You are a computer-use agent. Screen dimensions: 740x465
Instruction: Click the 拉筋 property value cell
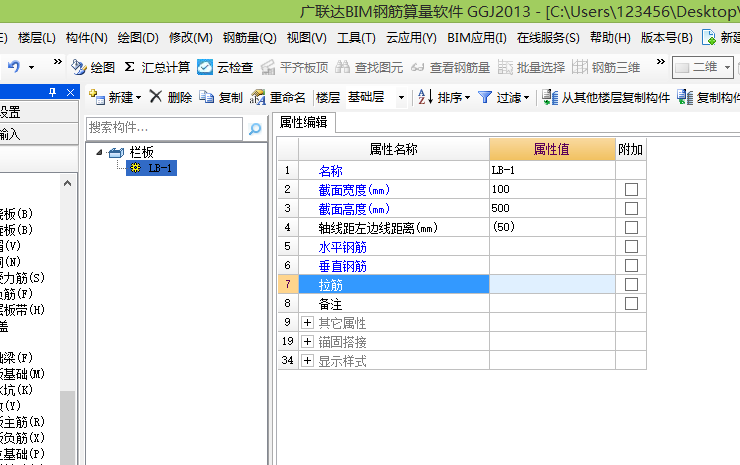552,284
